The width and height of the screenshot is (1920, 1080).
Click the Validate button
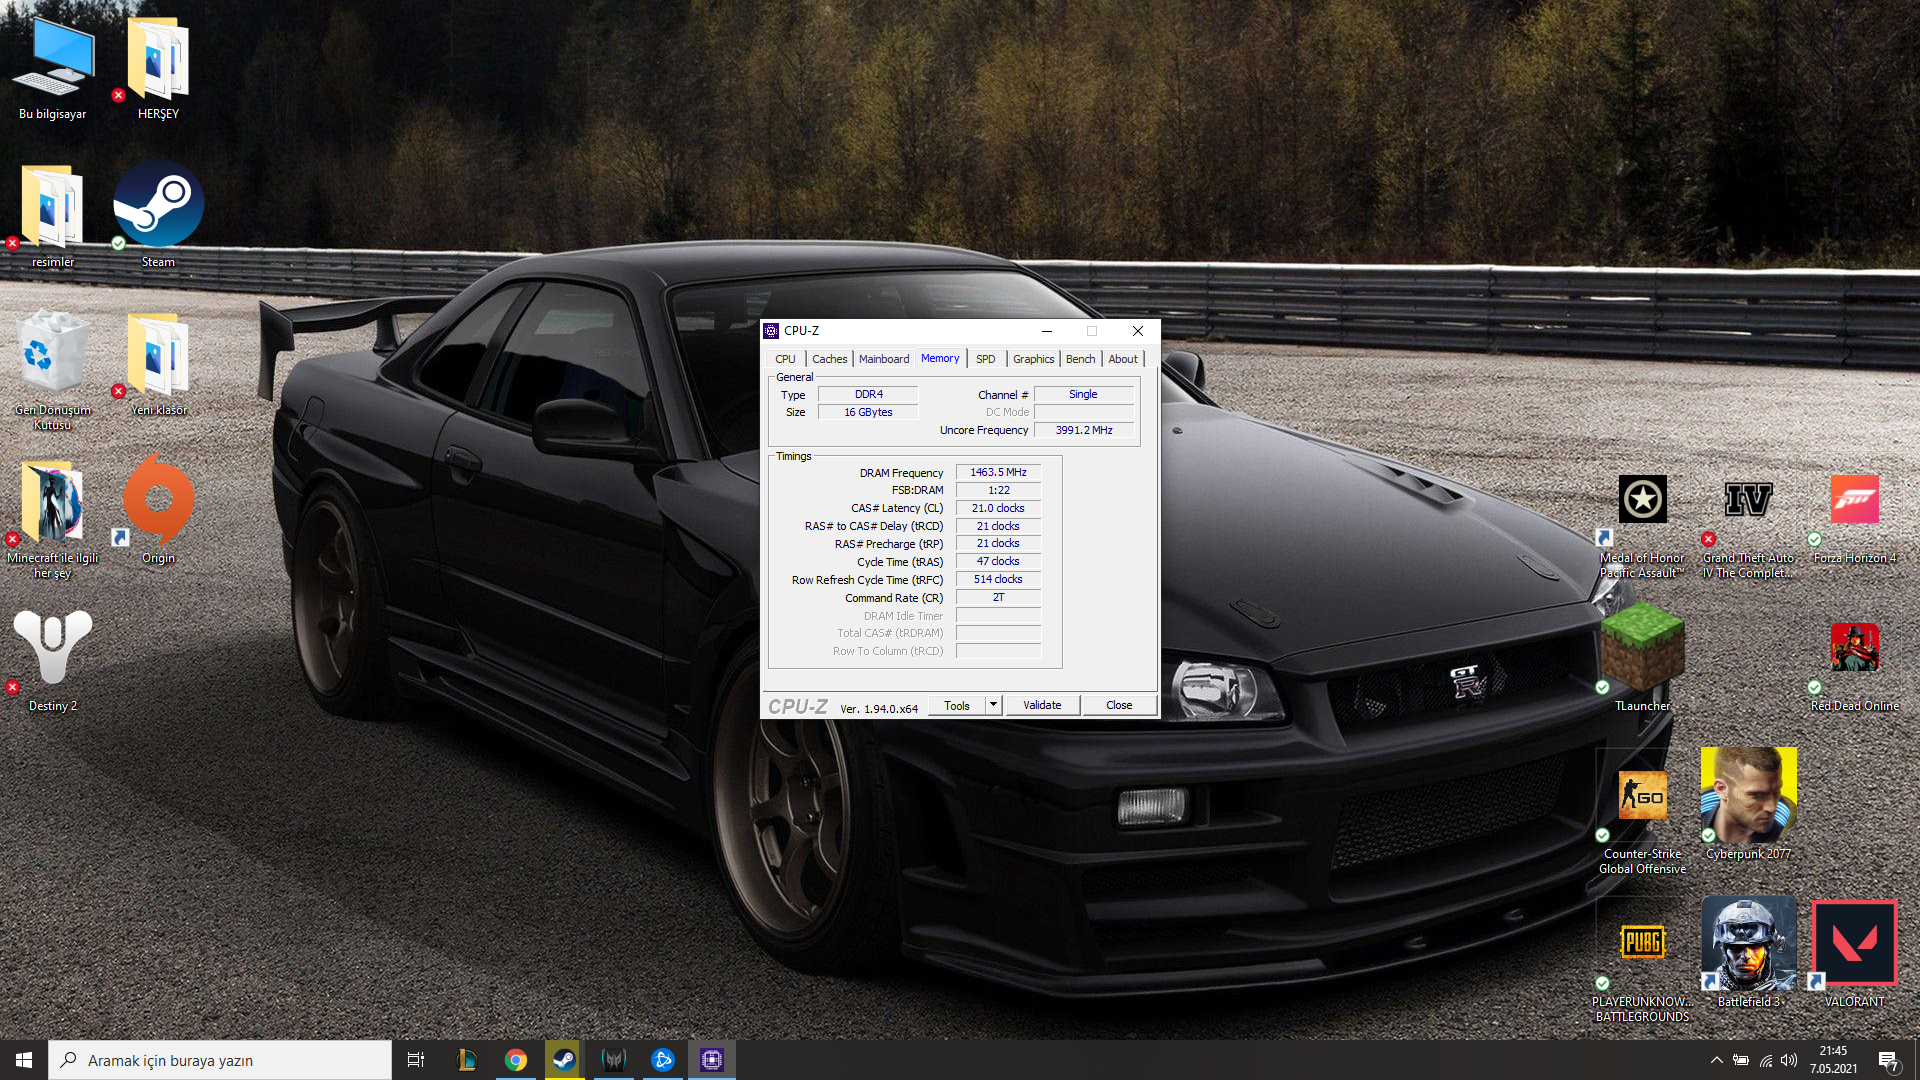[x=1042, y=705]
